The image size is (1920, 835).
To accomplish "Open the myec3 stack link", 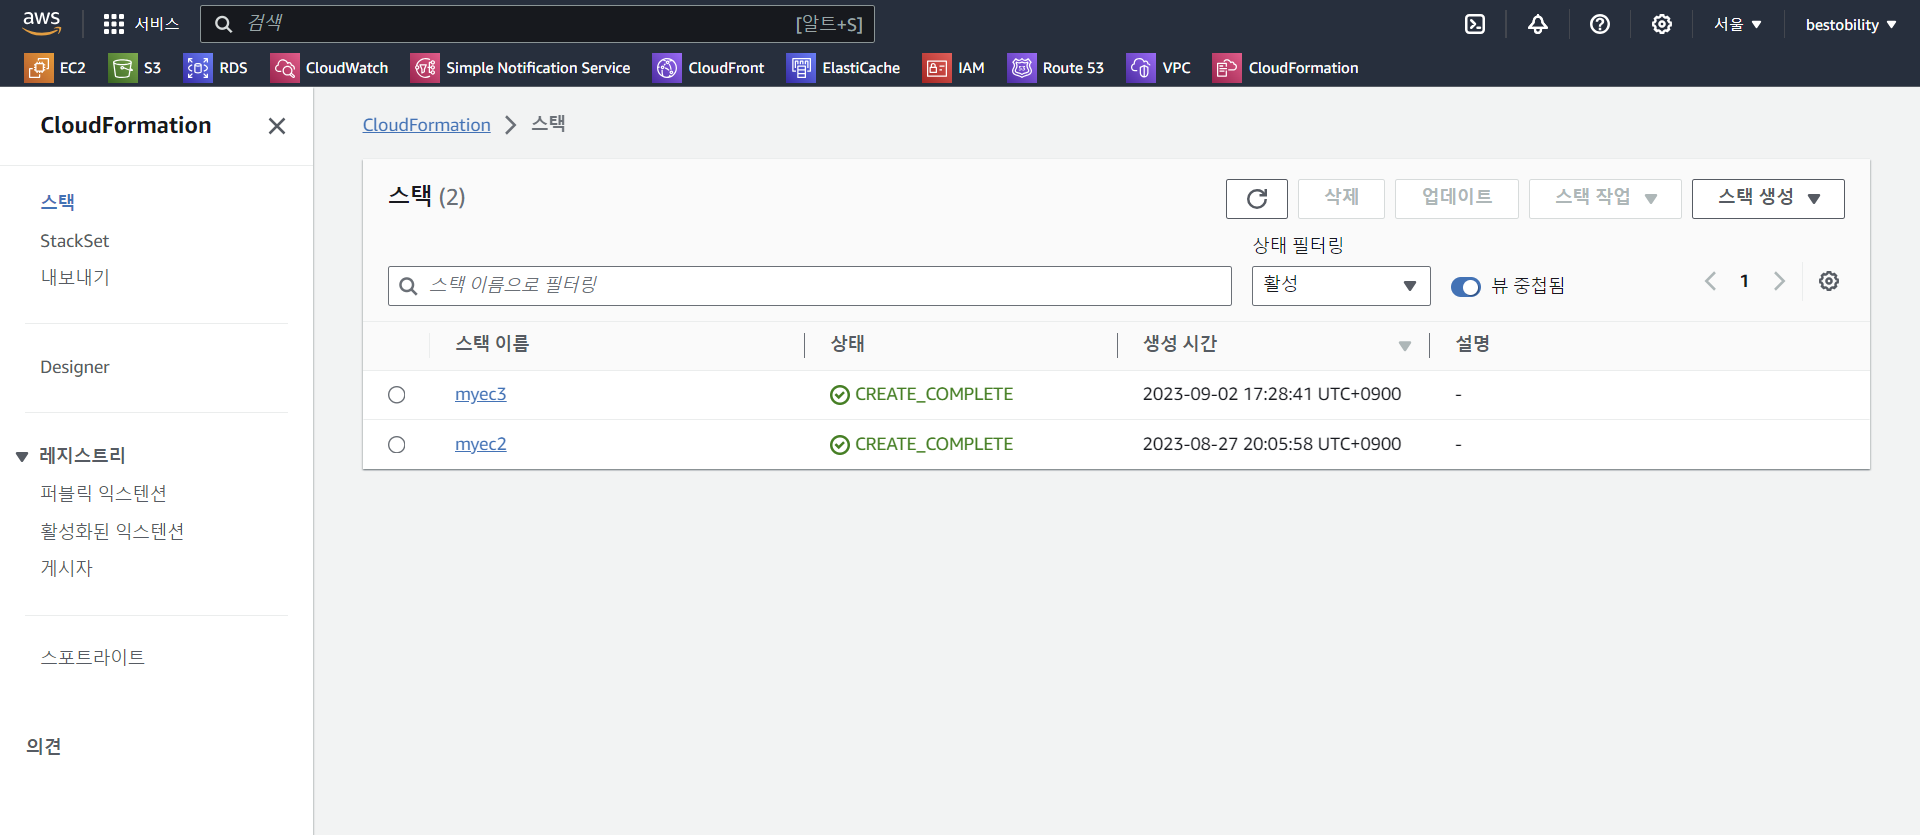I will pyautogui.click(x=481, y=395).
